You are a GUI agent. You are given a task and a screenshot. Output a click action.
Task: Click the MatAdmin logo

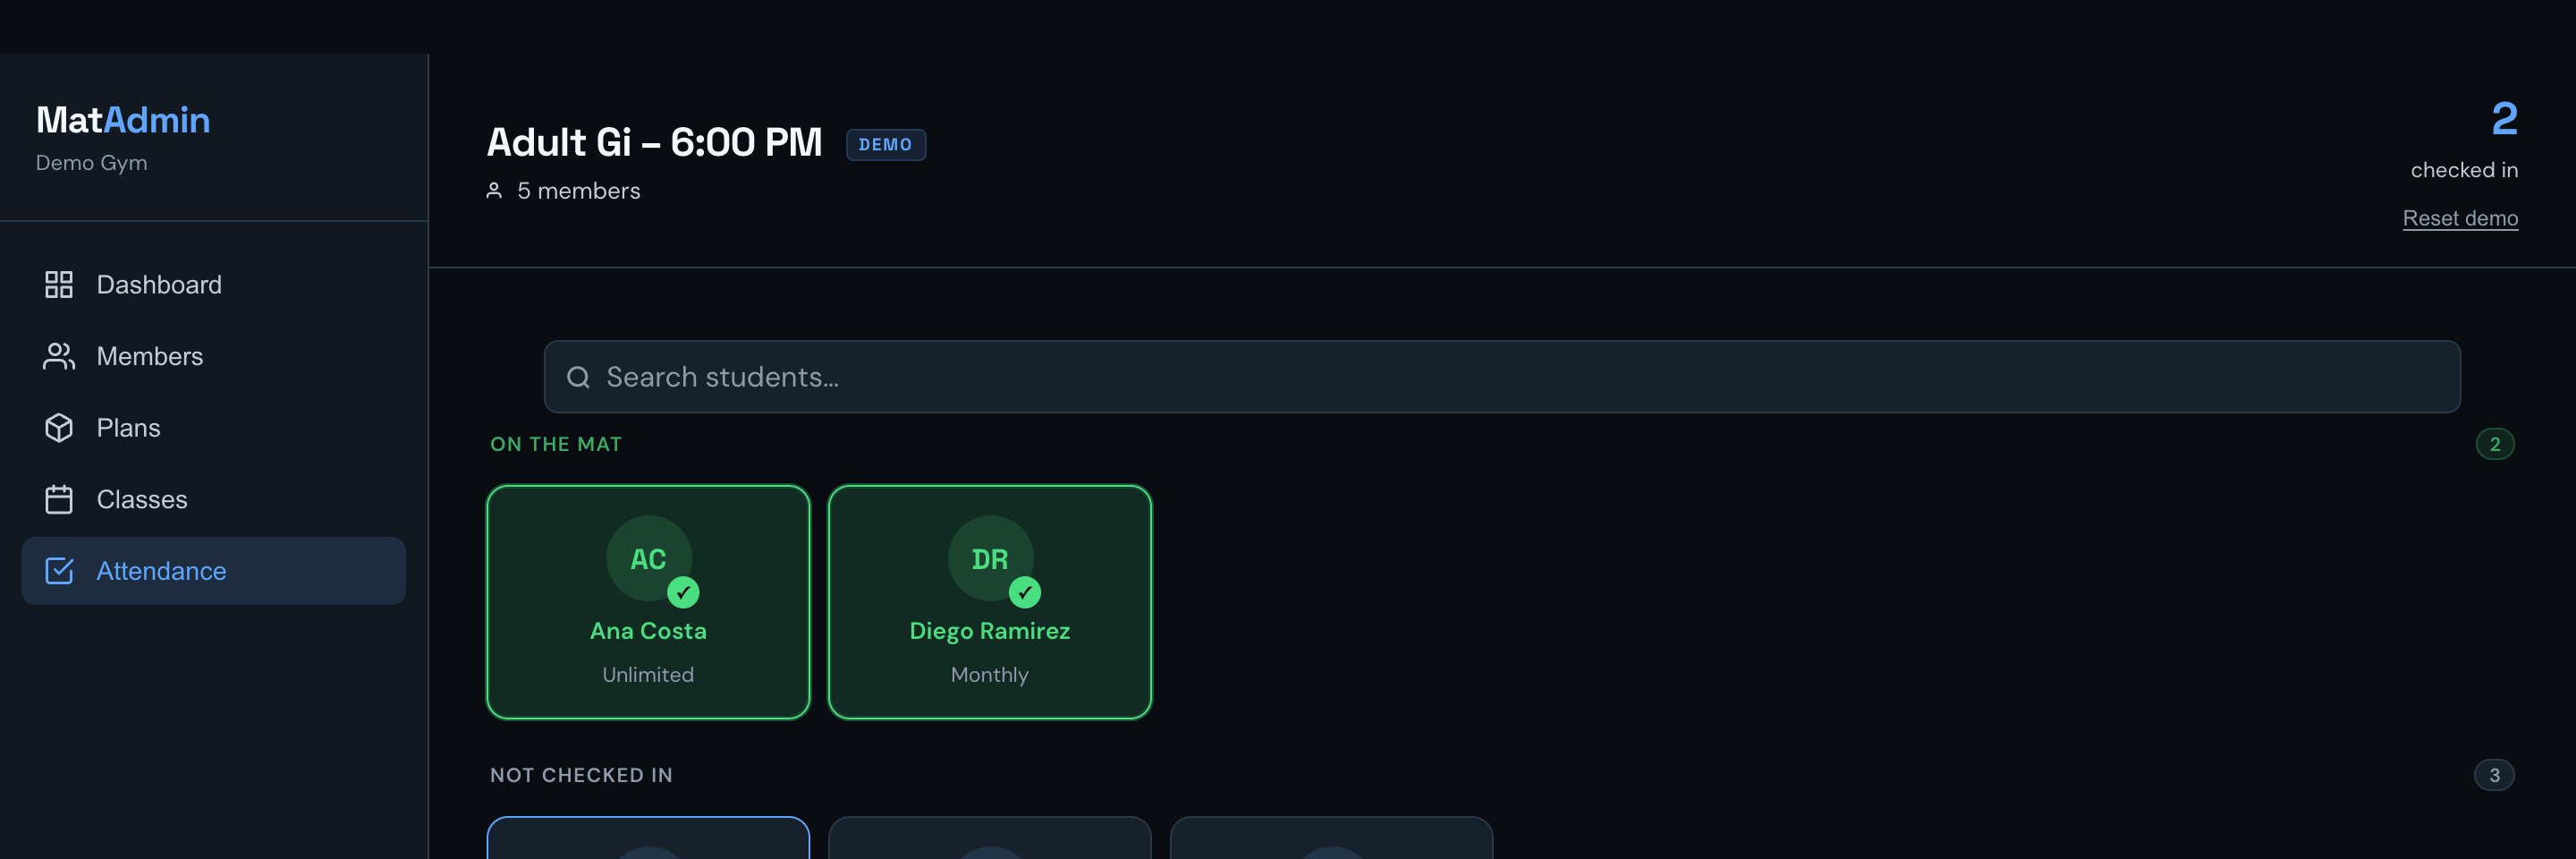click(x=123, y=120)
